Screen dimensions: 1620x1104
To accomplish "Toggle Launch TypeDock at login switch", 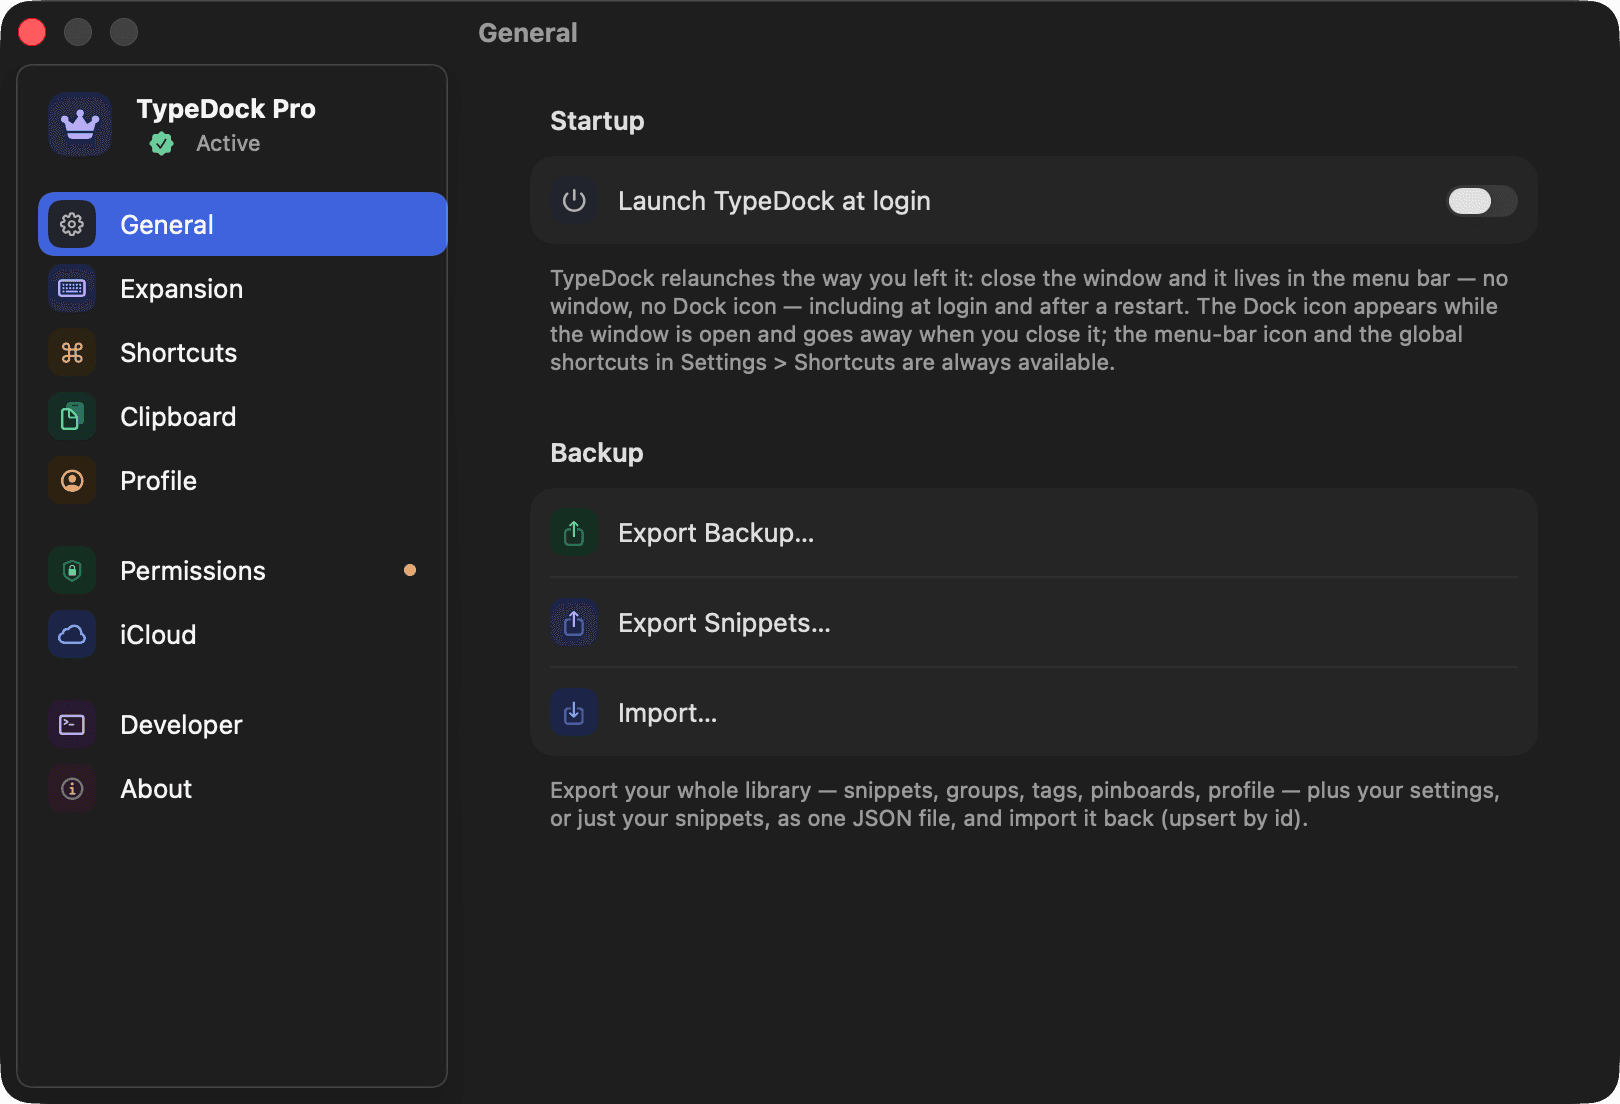I will (x=1482, y=200).
